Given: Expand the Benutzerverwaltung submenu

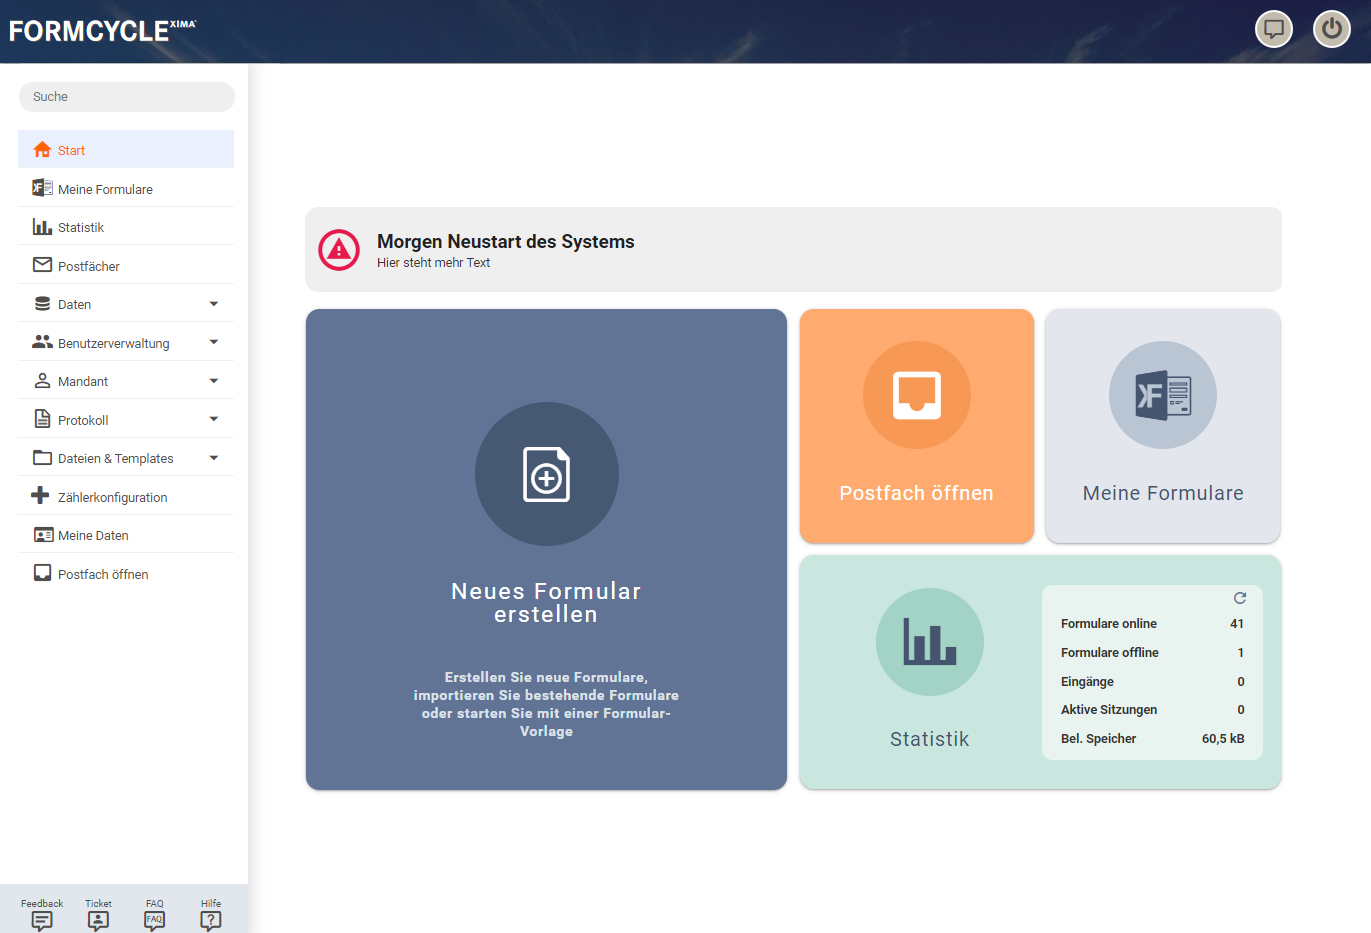Looking at the screenshot, I should coord(213,342).
